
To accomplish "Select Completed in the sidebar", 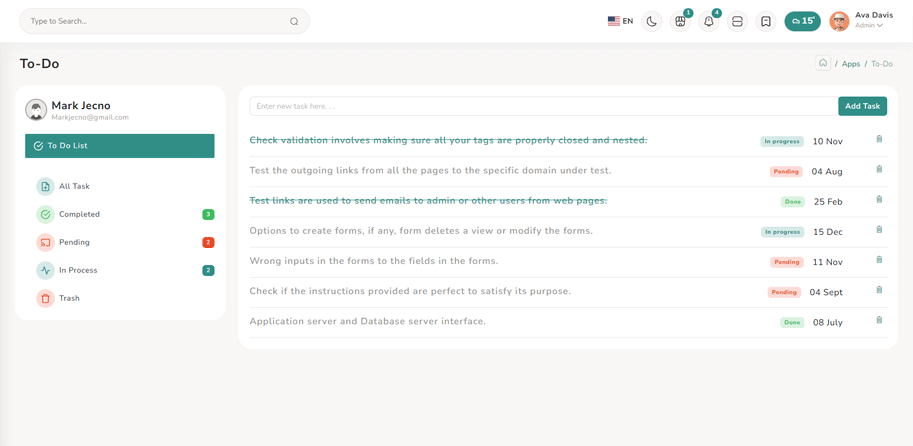I will click(x=79, y=214).
